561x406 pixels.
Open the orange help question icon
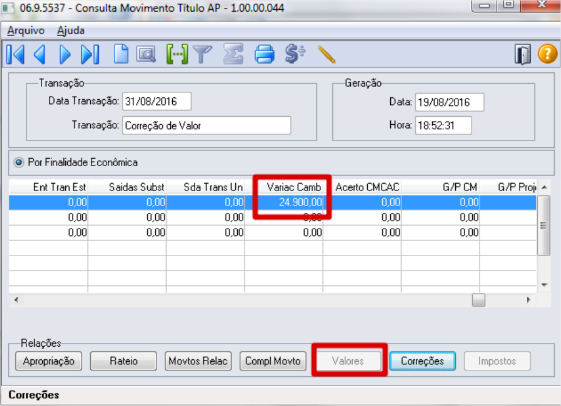pos(547,54)
